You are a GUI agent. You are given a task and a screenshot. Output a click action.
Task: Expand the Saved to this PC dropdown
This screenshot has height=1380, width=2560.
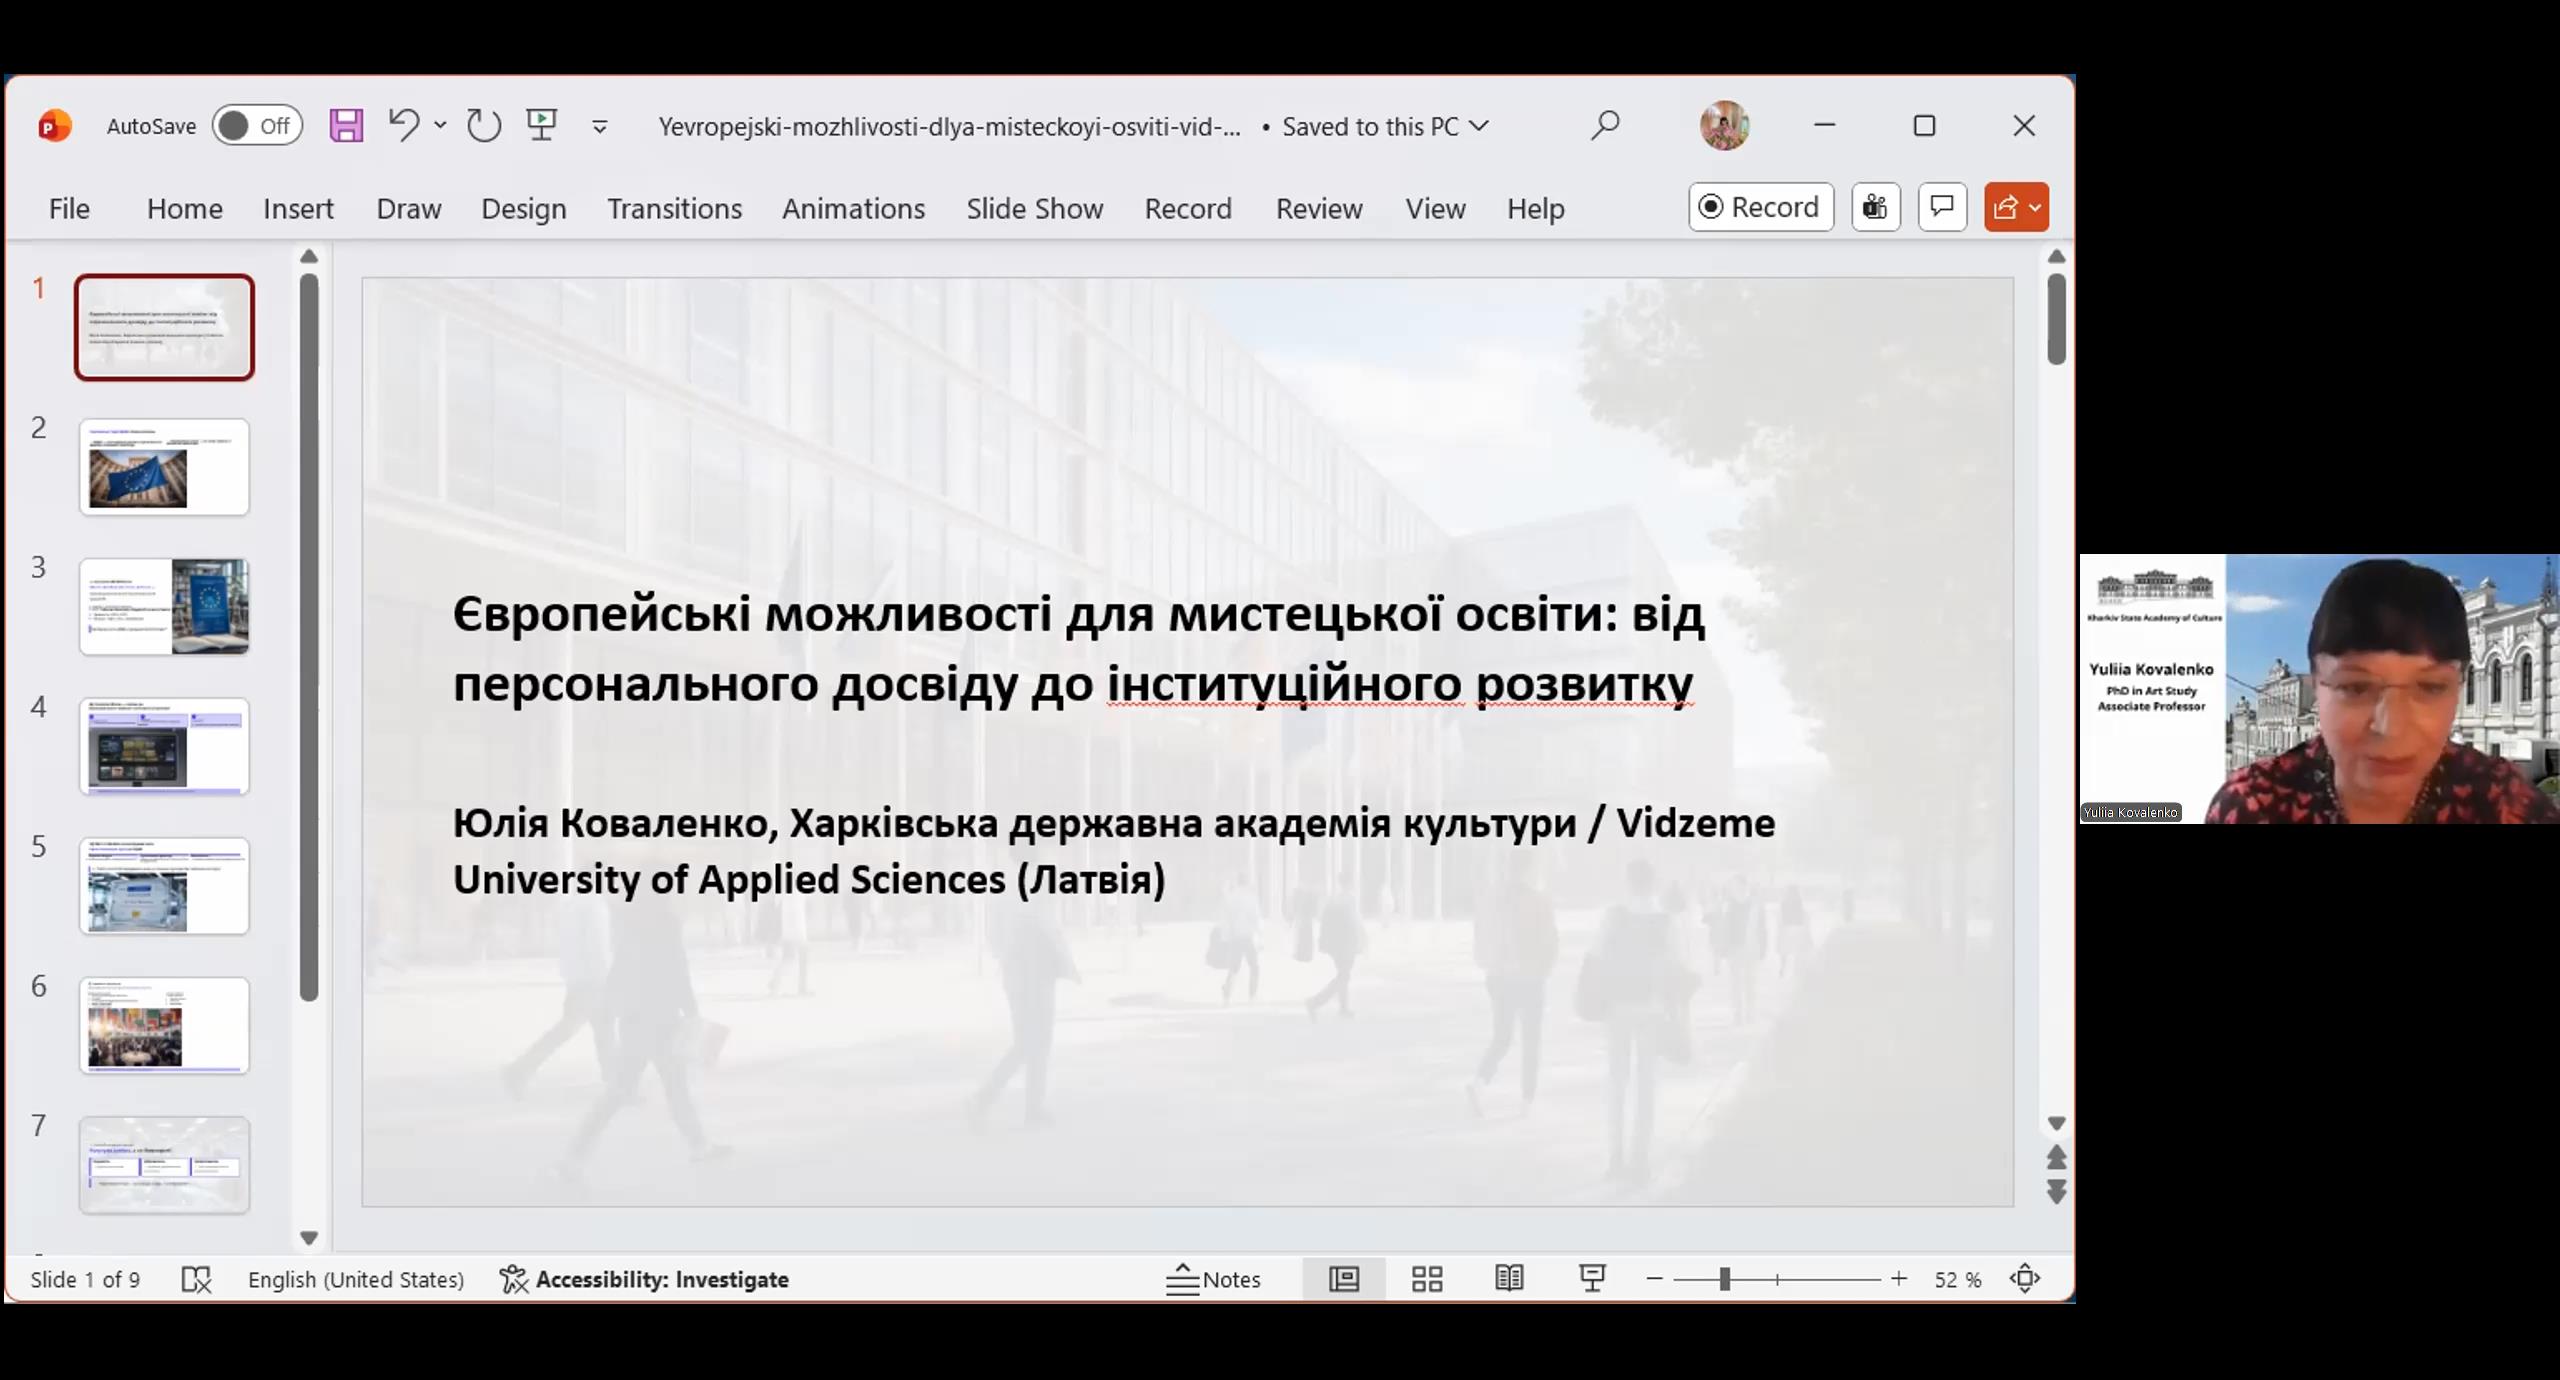(x=1481, y=126)
